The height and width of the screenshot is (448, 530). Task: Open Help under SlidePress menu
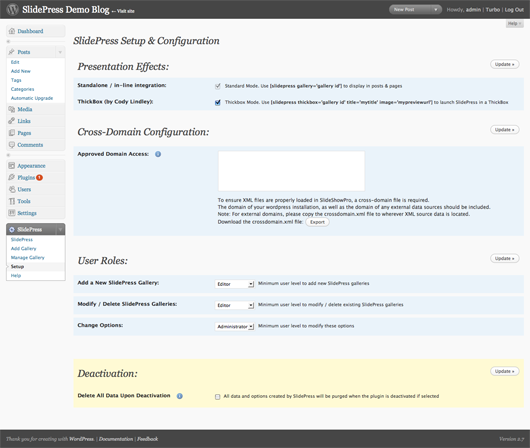point(16,276)
